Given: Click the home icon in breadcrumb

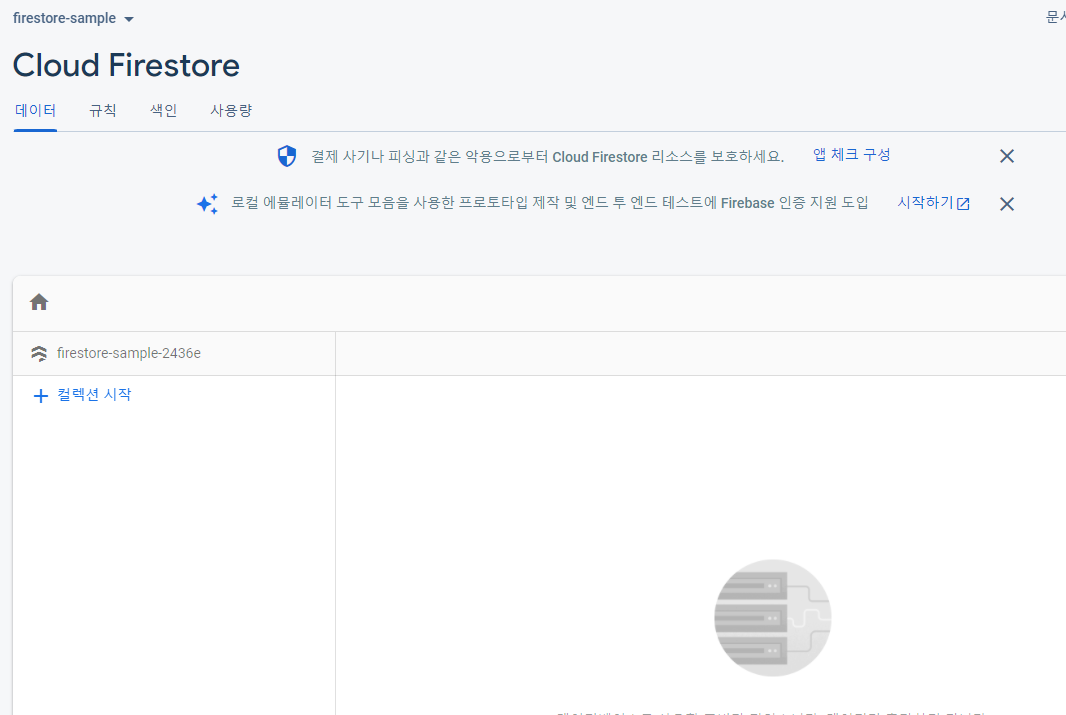Looking at the screenshot, I should 39,302.
